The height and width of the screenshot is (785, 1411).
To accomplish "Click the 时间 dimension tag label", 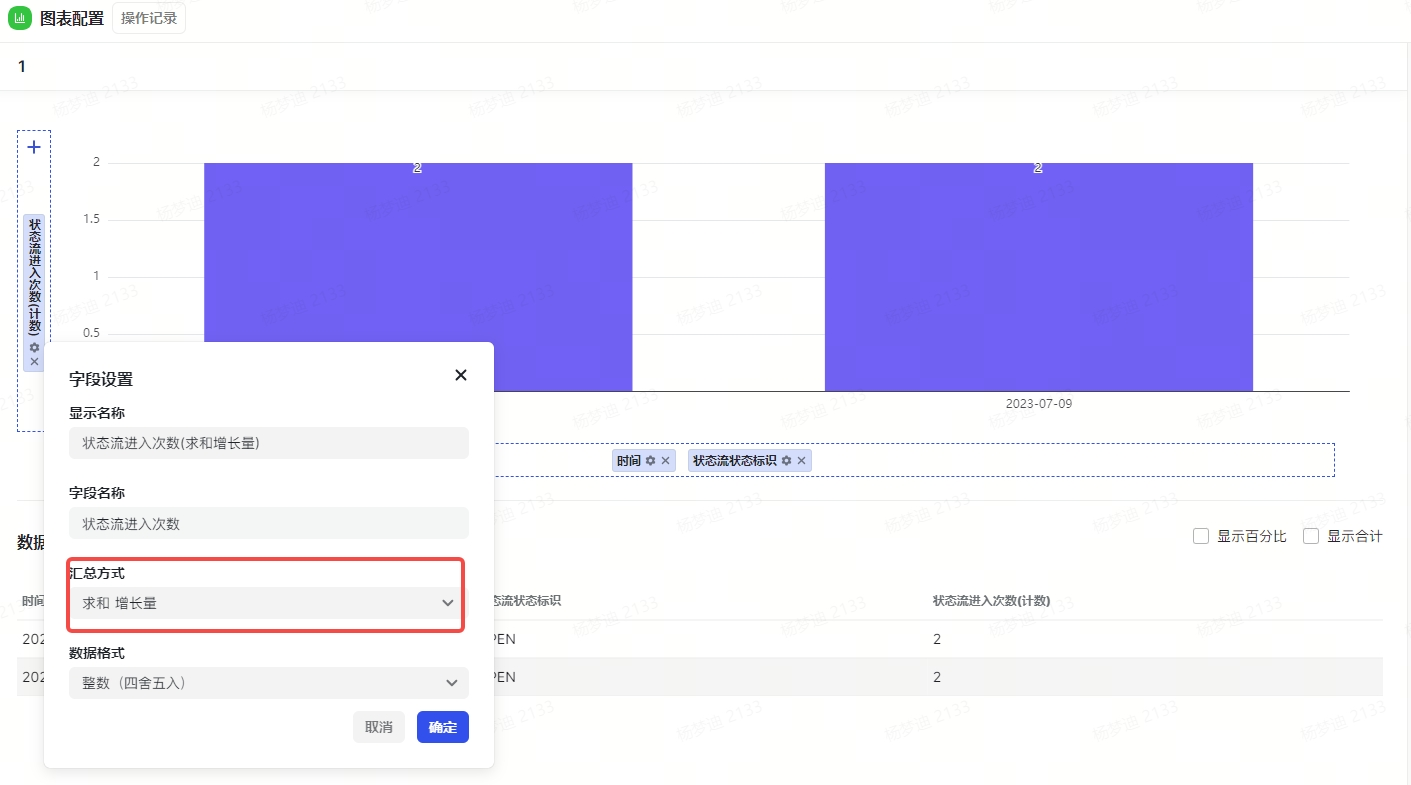I will (x=629, y=460).
